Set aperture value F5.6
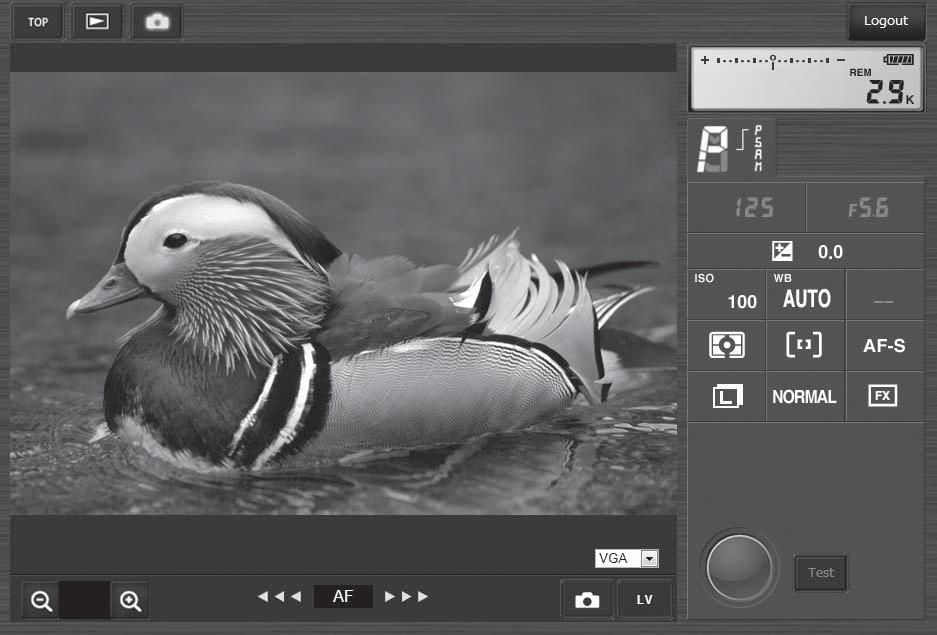Image resolution: width=937 pixels, height=635 pixels. coord(865,207)
